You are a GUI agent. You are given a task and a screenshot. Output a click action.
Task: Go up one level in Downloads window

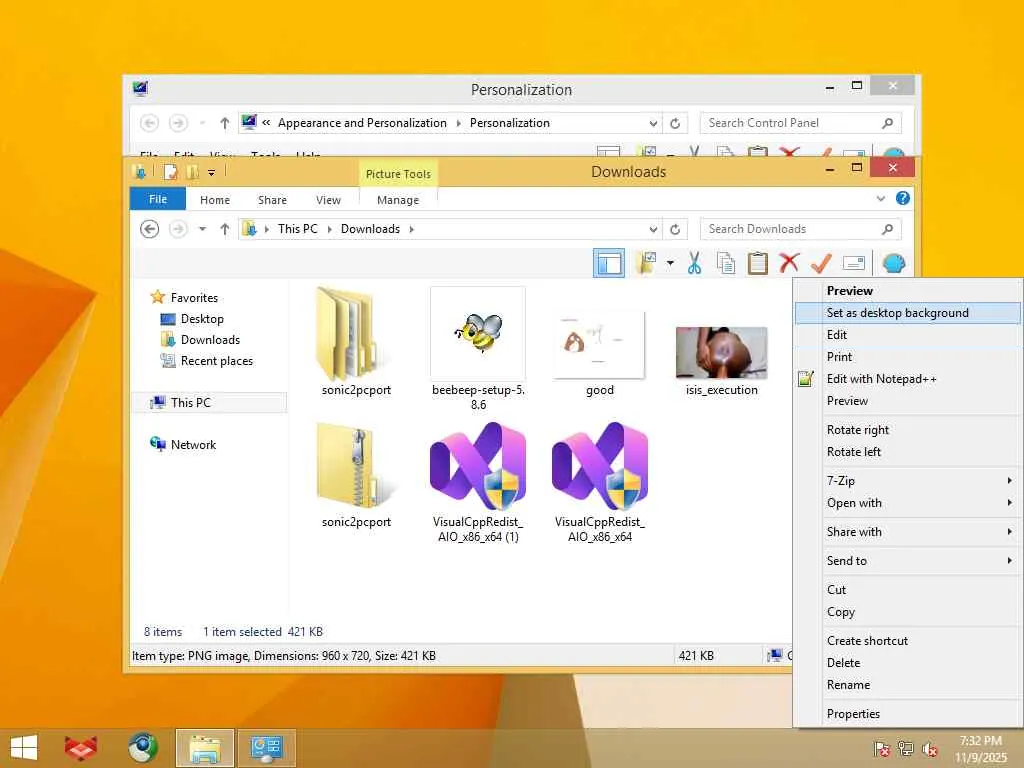pos(224,229)
